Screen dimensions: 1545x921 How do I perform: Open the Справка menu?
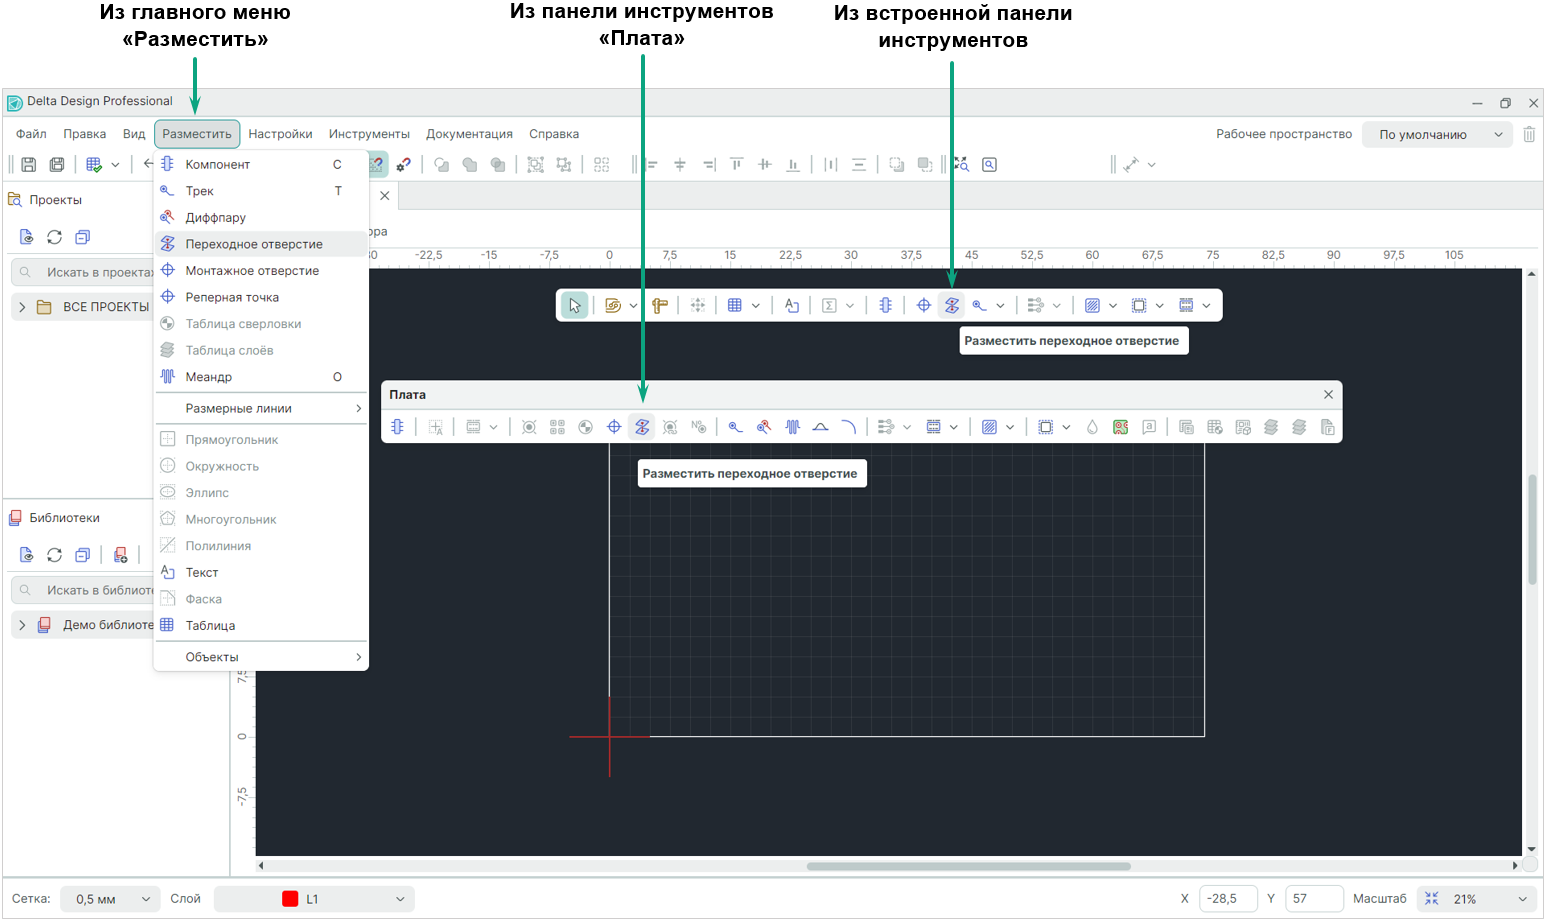pos(554,134)
